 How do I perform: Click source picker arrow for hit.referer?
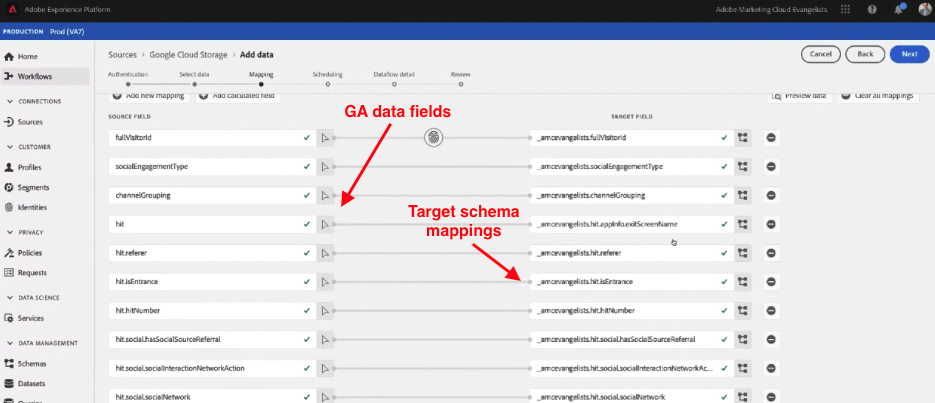tap(325, 253)
